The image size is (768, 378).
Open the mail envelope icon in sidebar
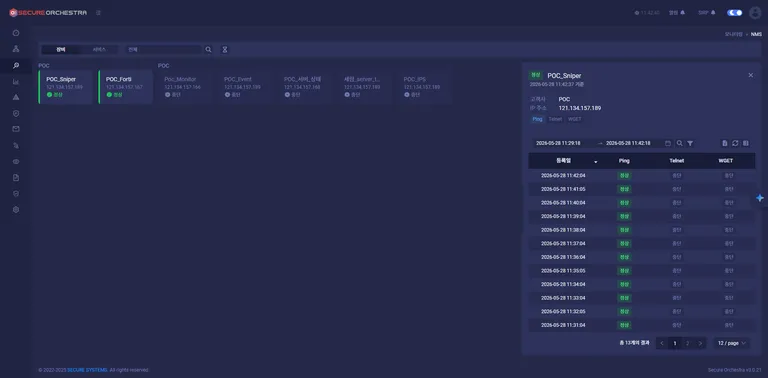click(x=16, y=129)
